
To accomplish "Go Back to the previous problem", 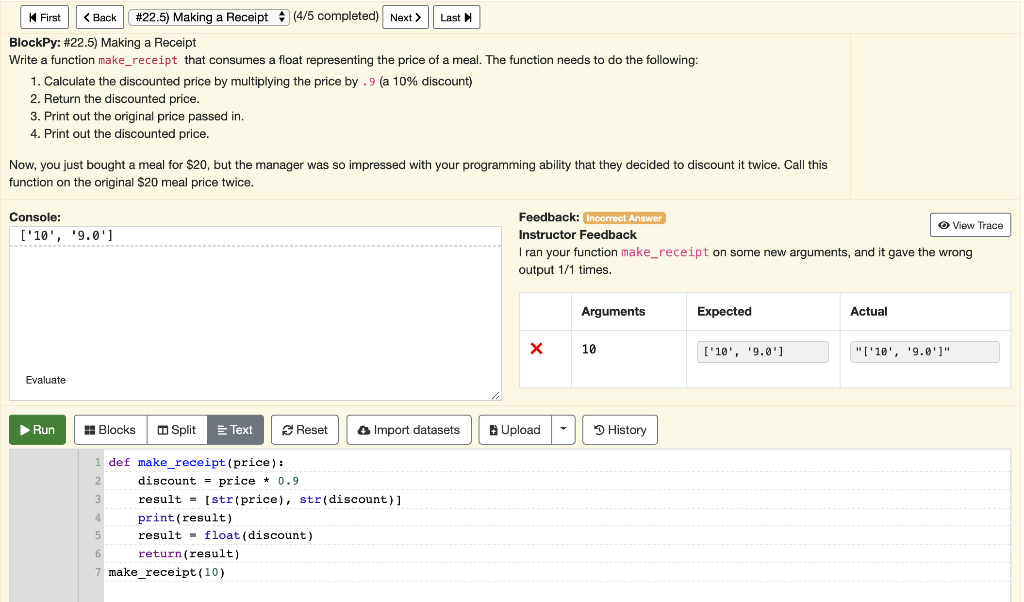I will (100, 18).
